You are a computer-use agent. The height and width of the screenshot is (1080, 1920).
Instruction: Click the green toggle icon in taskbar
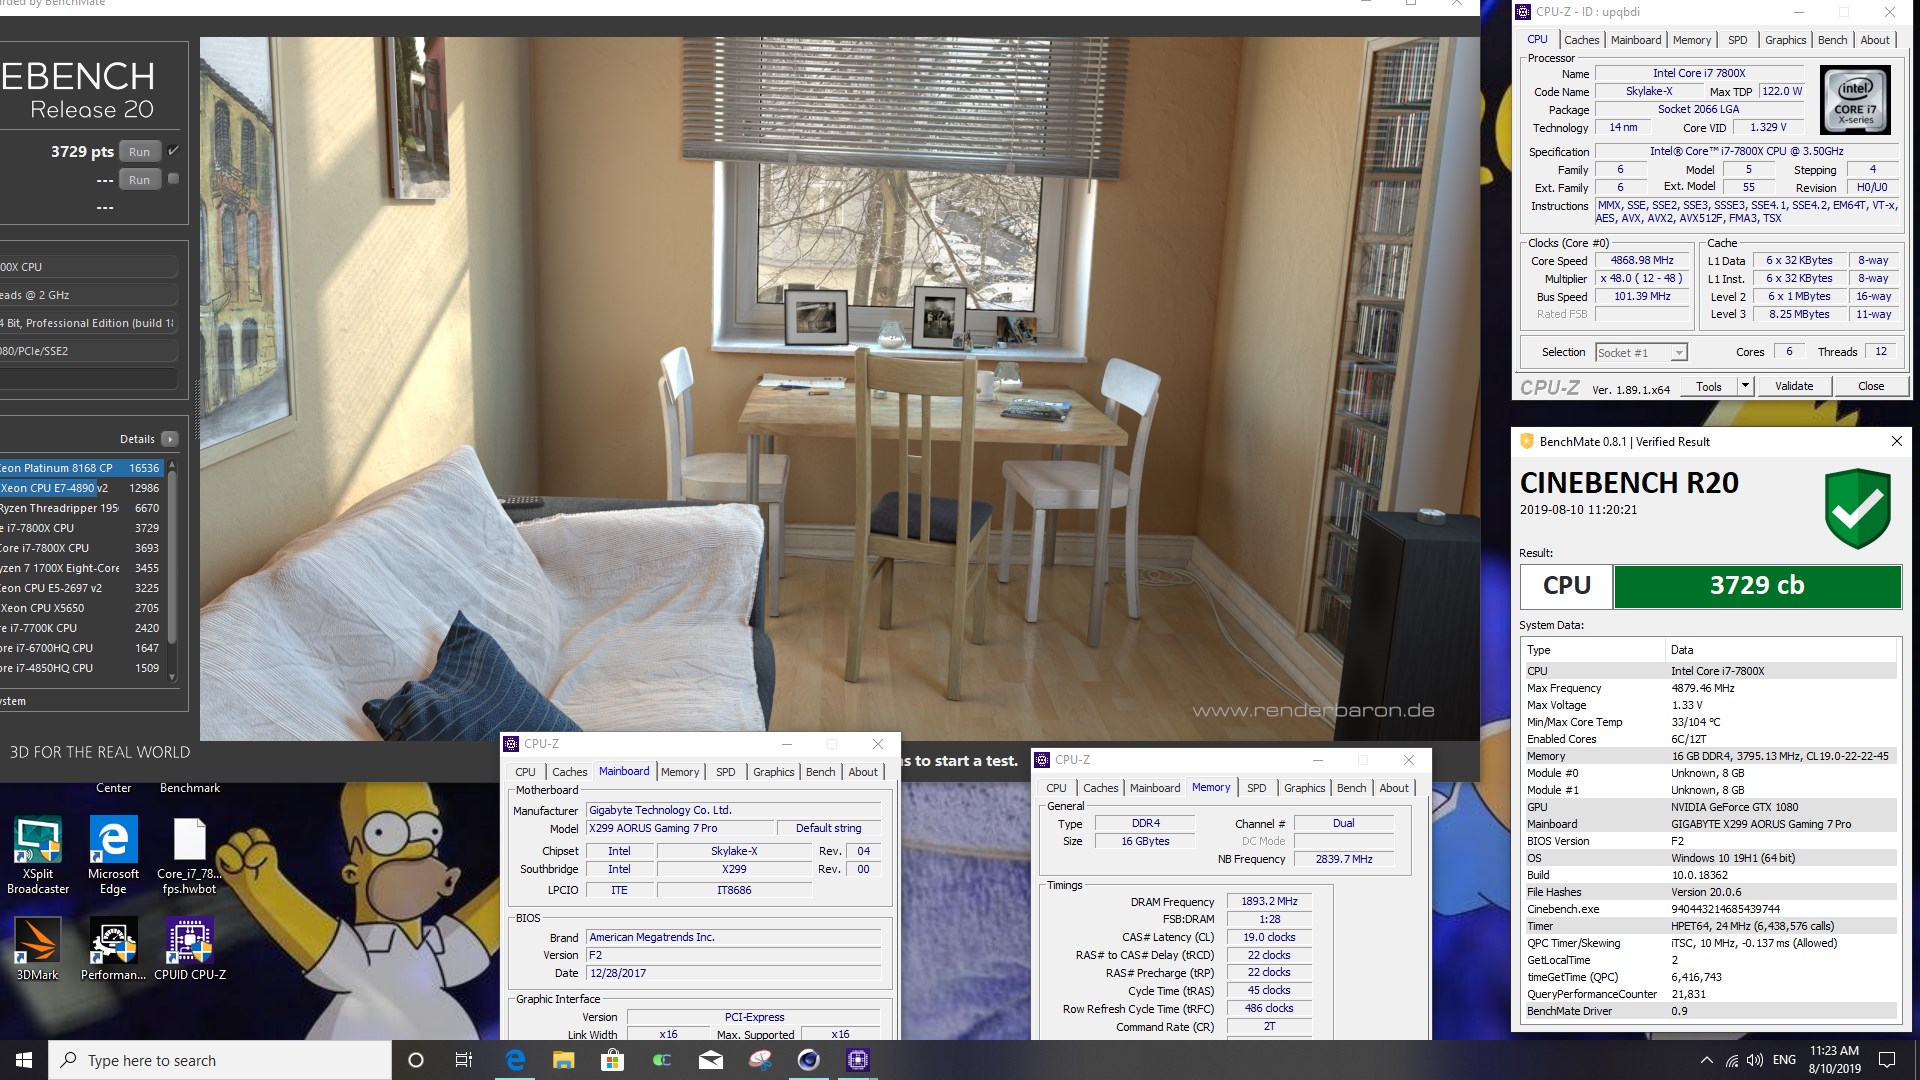click(x=662, y=1060)
